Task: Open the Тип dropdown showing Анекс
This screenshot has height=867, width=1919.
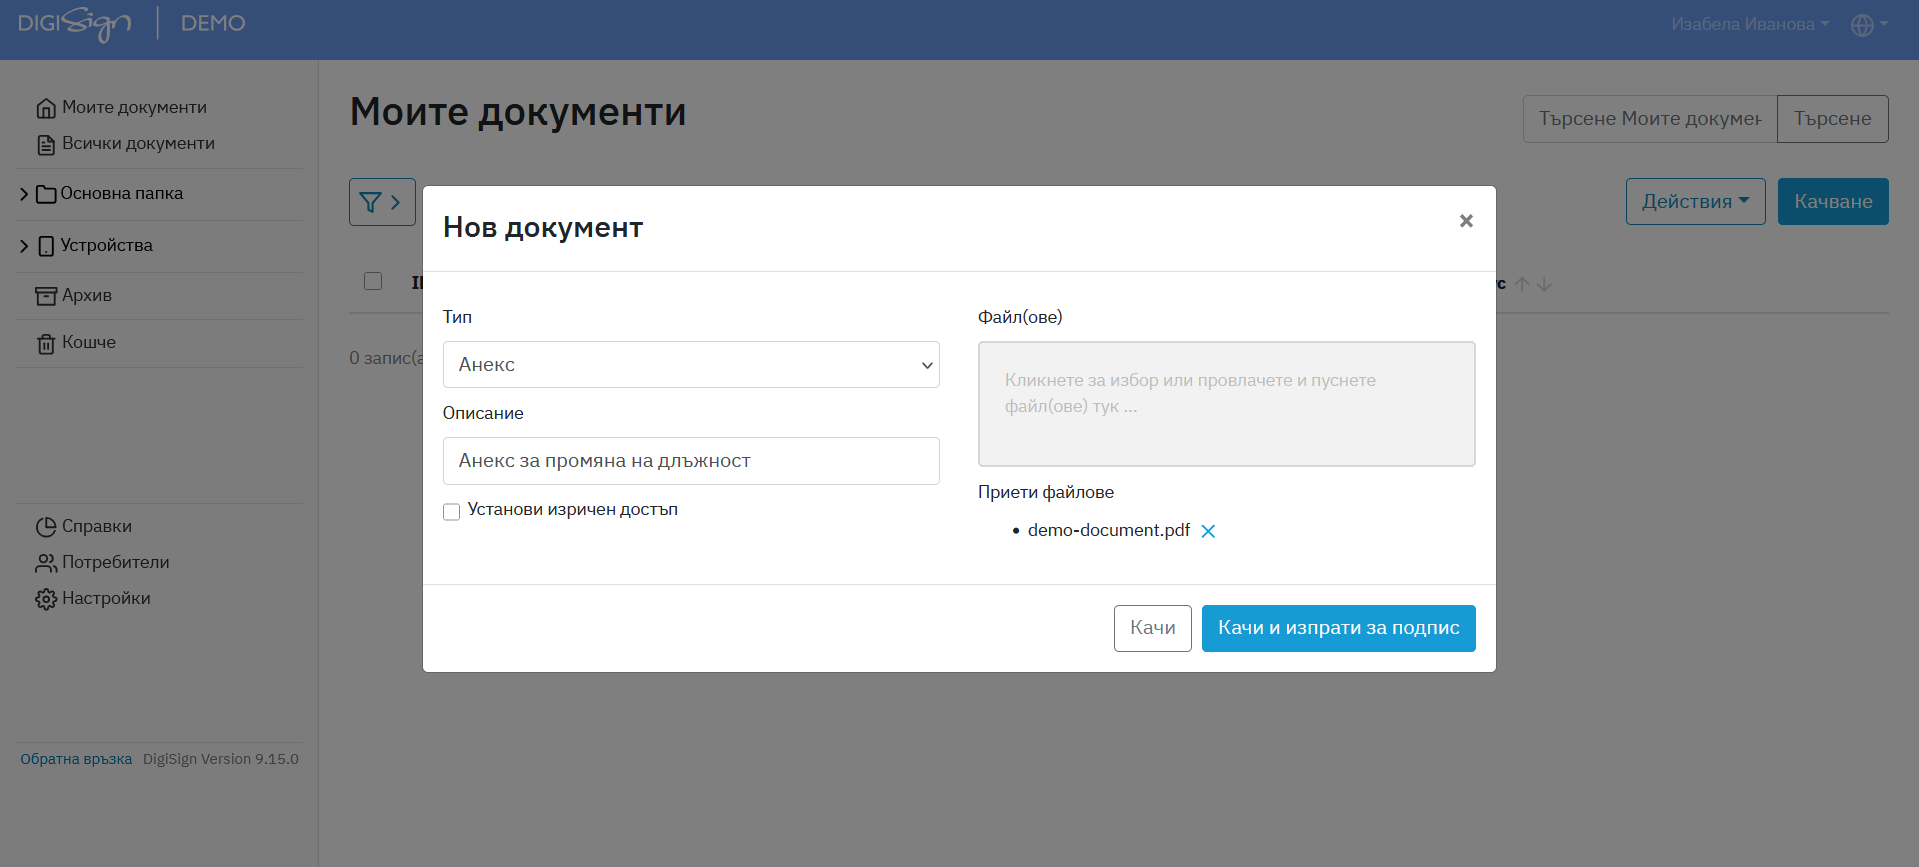Action: (x=690, y=365)
